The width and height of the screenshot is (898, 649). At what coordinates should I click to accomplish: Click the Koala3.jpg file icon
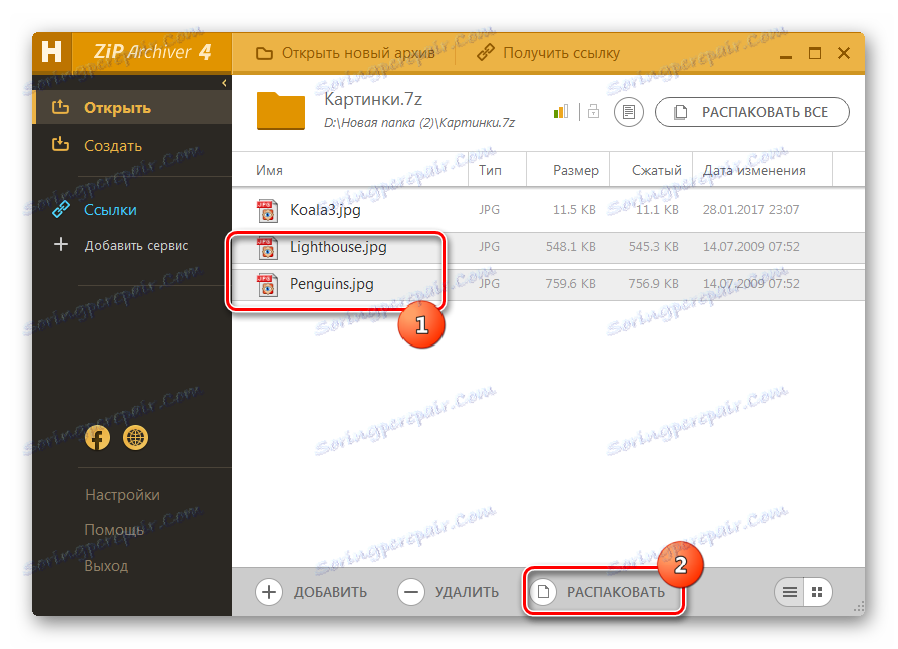point(267,211)
